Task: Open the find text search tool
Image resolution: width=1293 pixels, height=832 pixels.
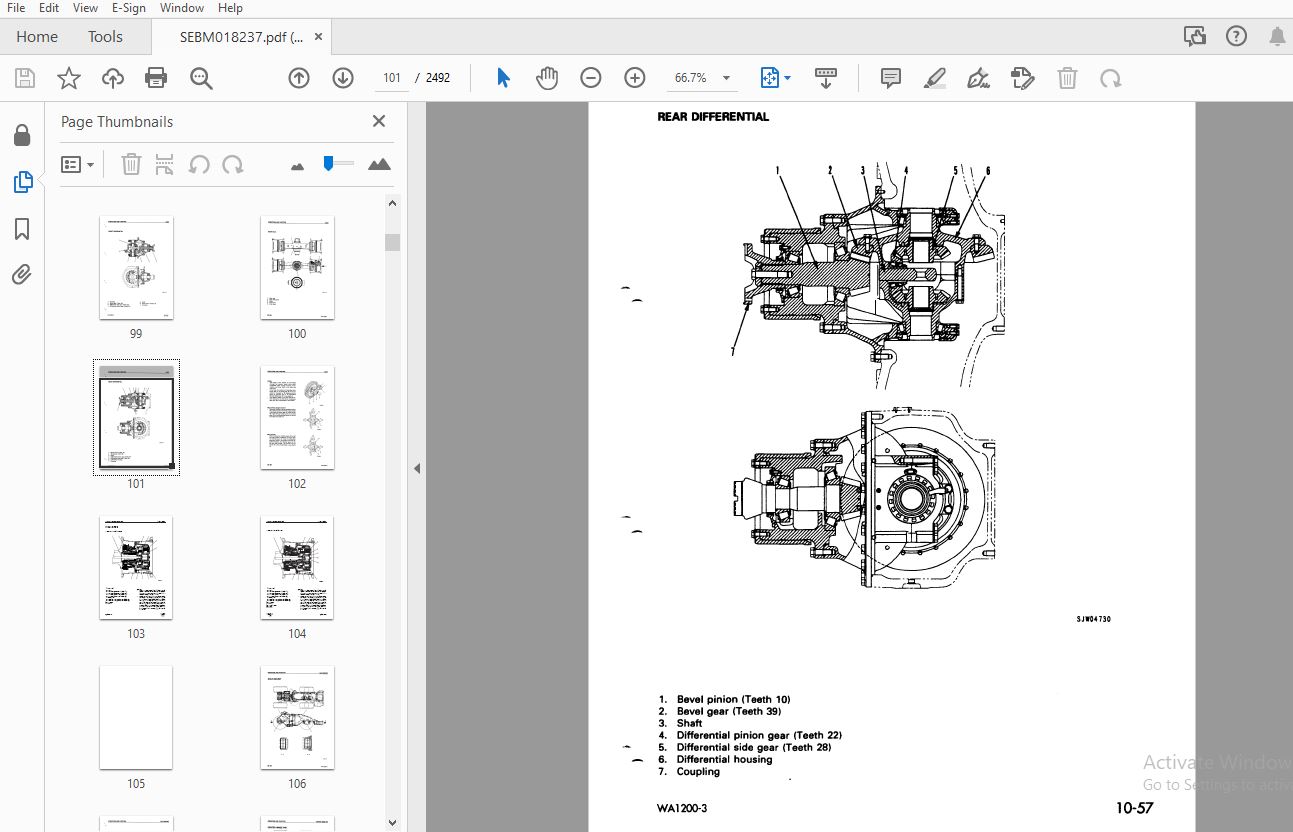Action: 201,78
